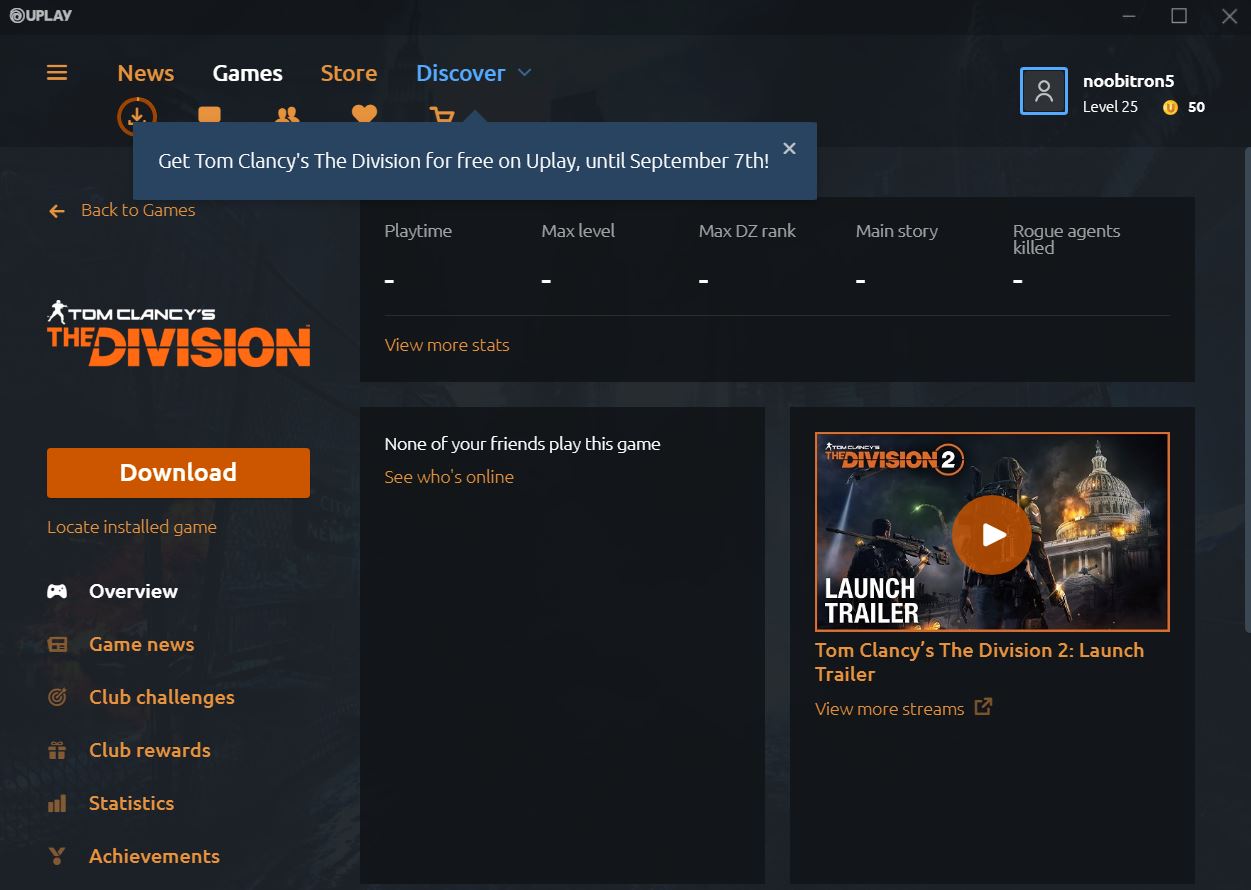The image size is (1251, 890).
Task: Click the 50 coin balance value
Action: [1196, 107]
